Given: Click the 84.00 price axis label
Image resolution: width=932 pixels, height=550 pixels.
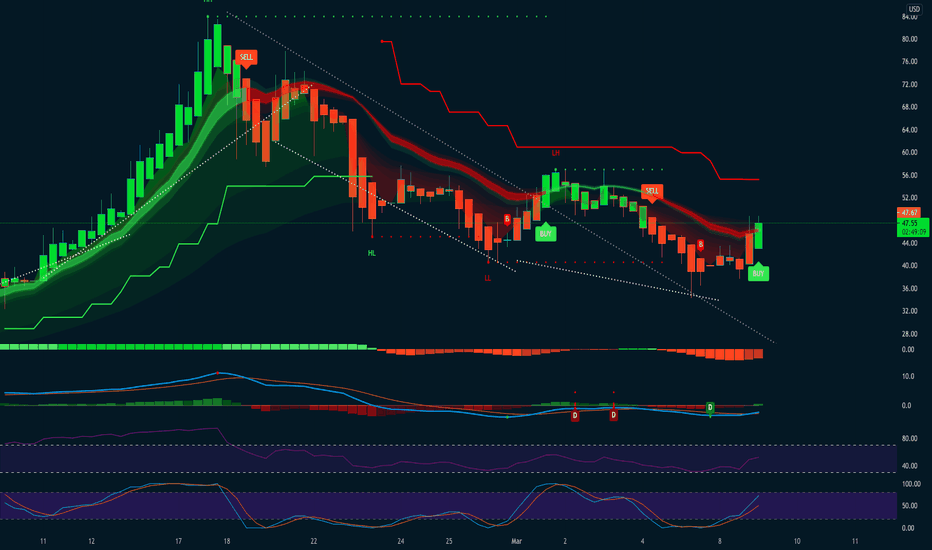Looking at the screenshot, I should tap(909, 17).
